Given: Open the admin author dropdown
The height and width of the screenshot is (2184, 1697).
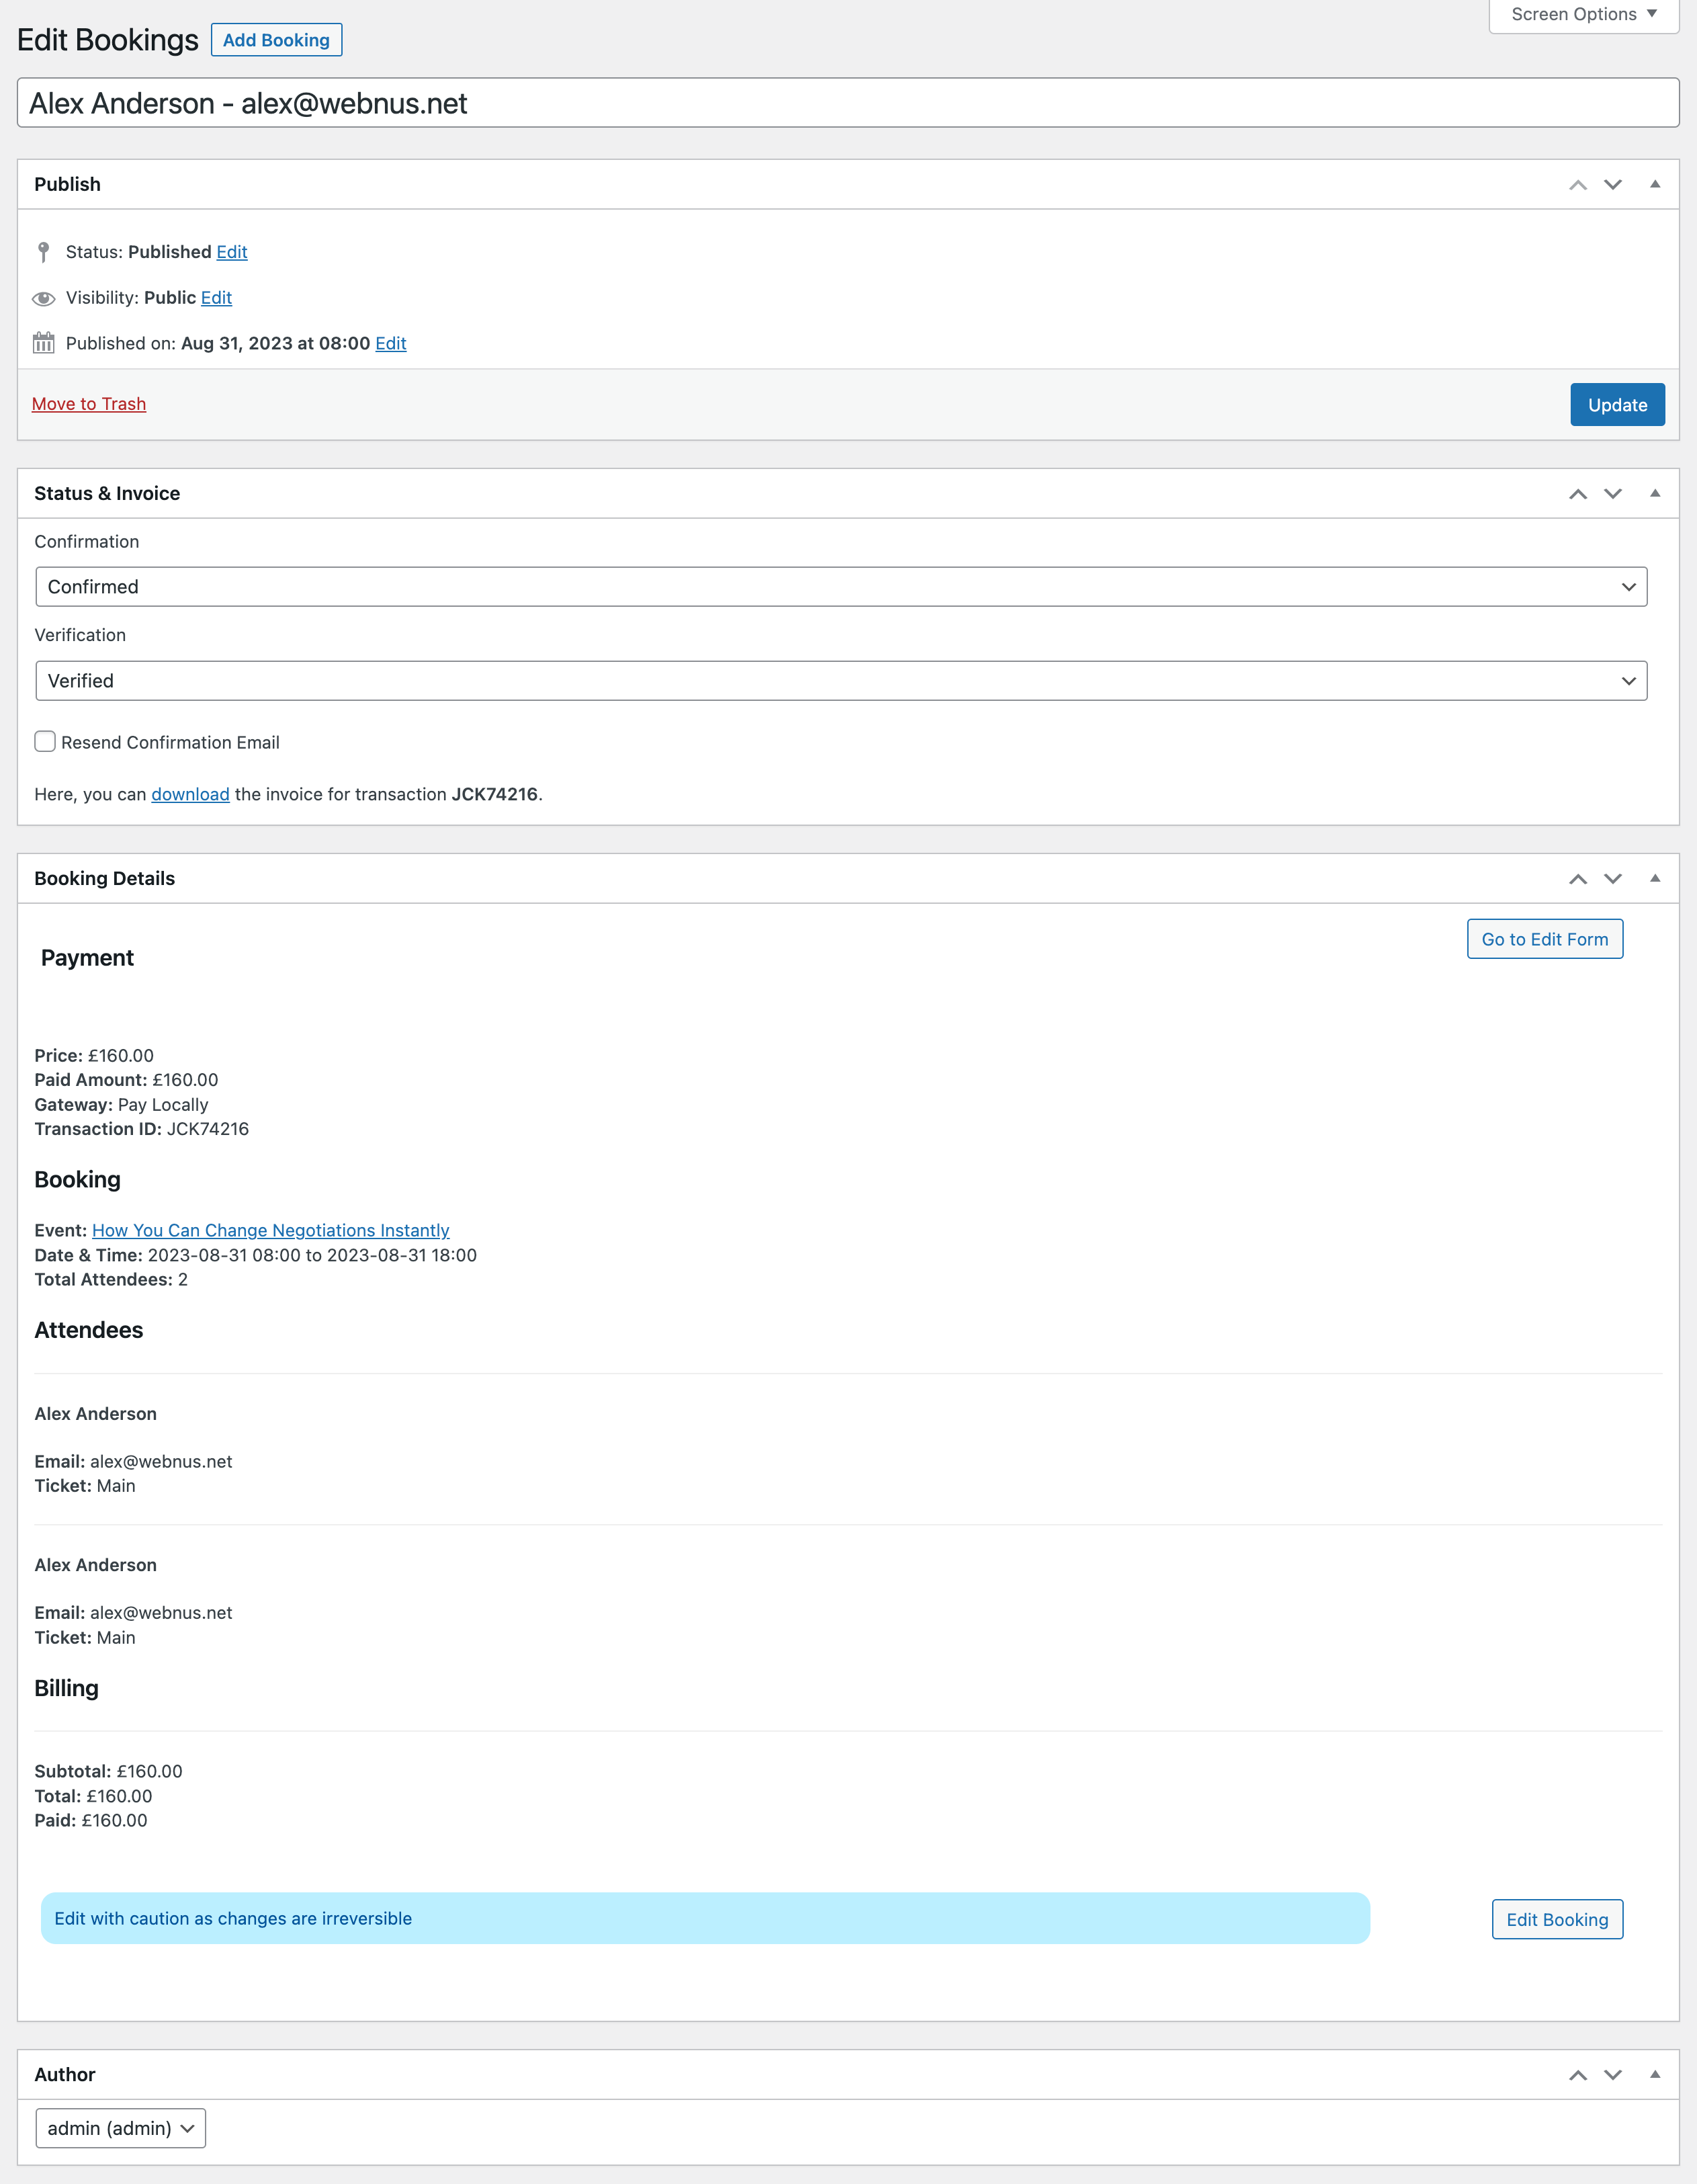Looking at the screenshot, I should point(120,2128).
